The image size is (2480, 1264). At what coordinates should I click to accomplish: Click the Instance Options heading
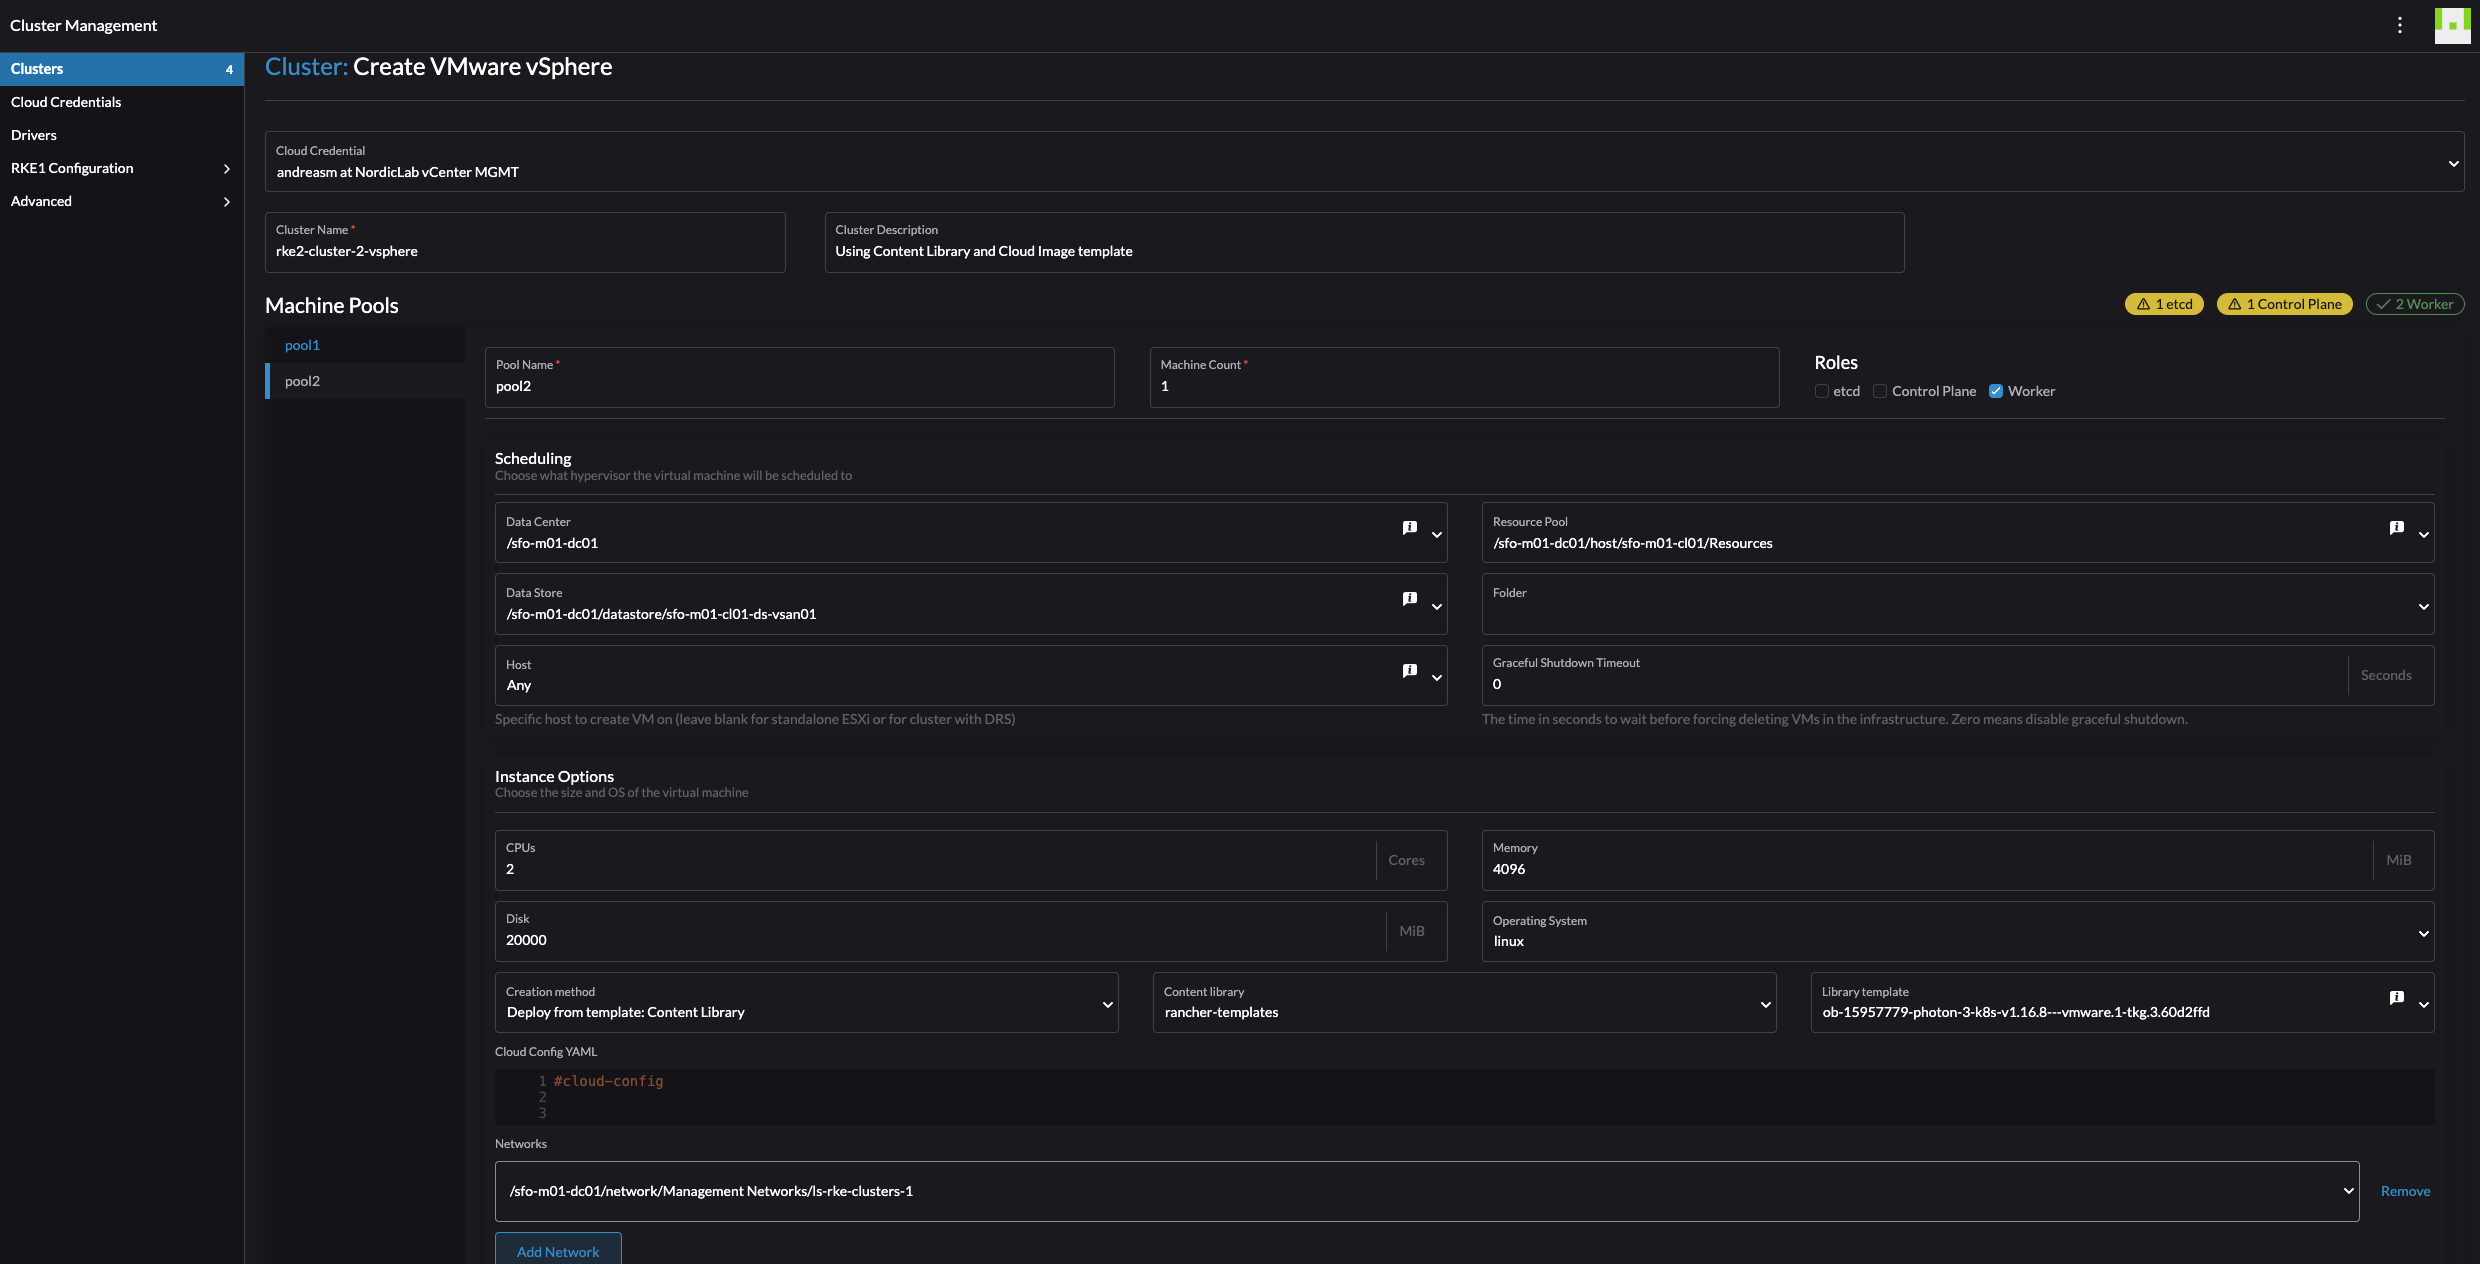coord(554,776)
